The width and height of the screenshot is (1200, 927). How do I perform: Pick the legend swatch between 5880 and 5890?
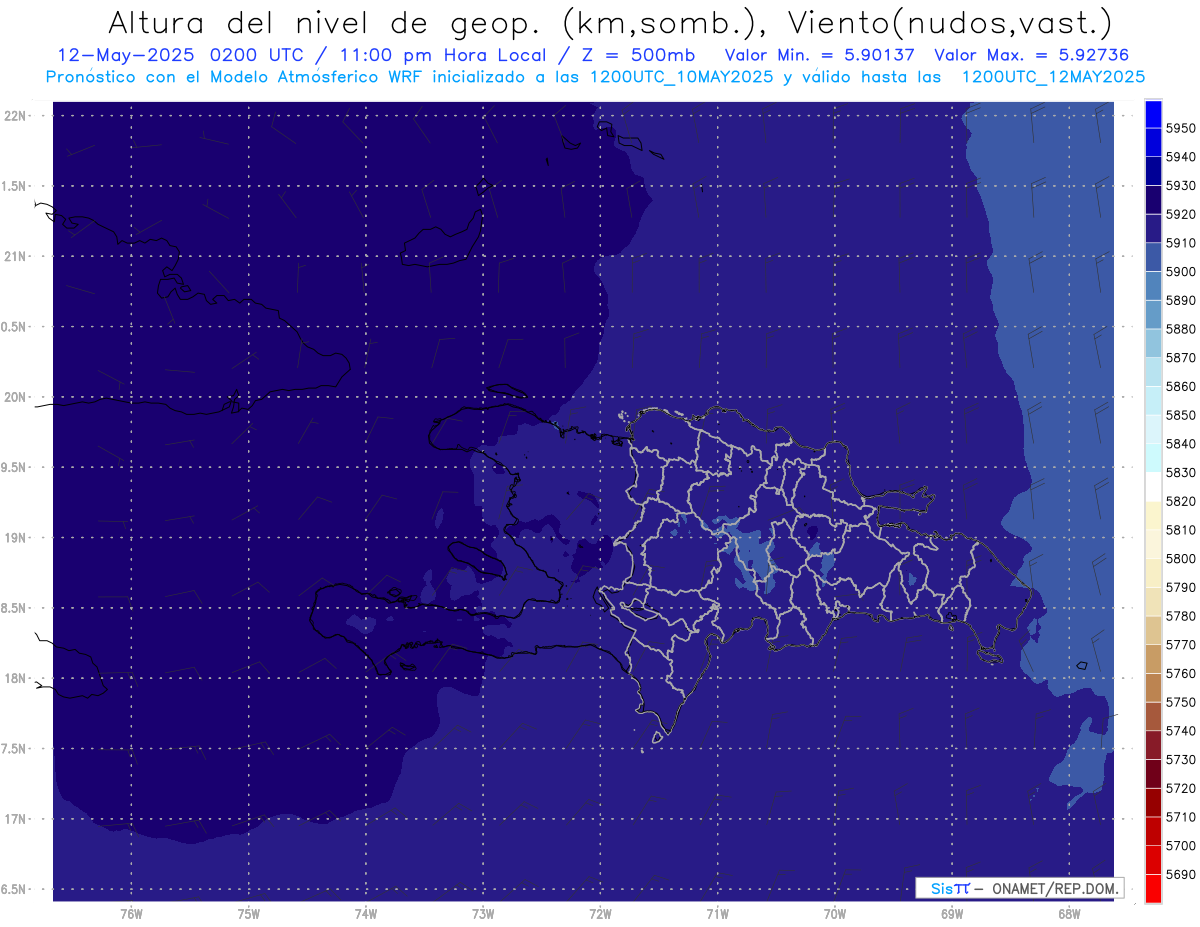1153,315
